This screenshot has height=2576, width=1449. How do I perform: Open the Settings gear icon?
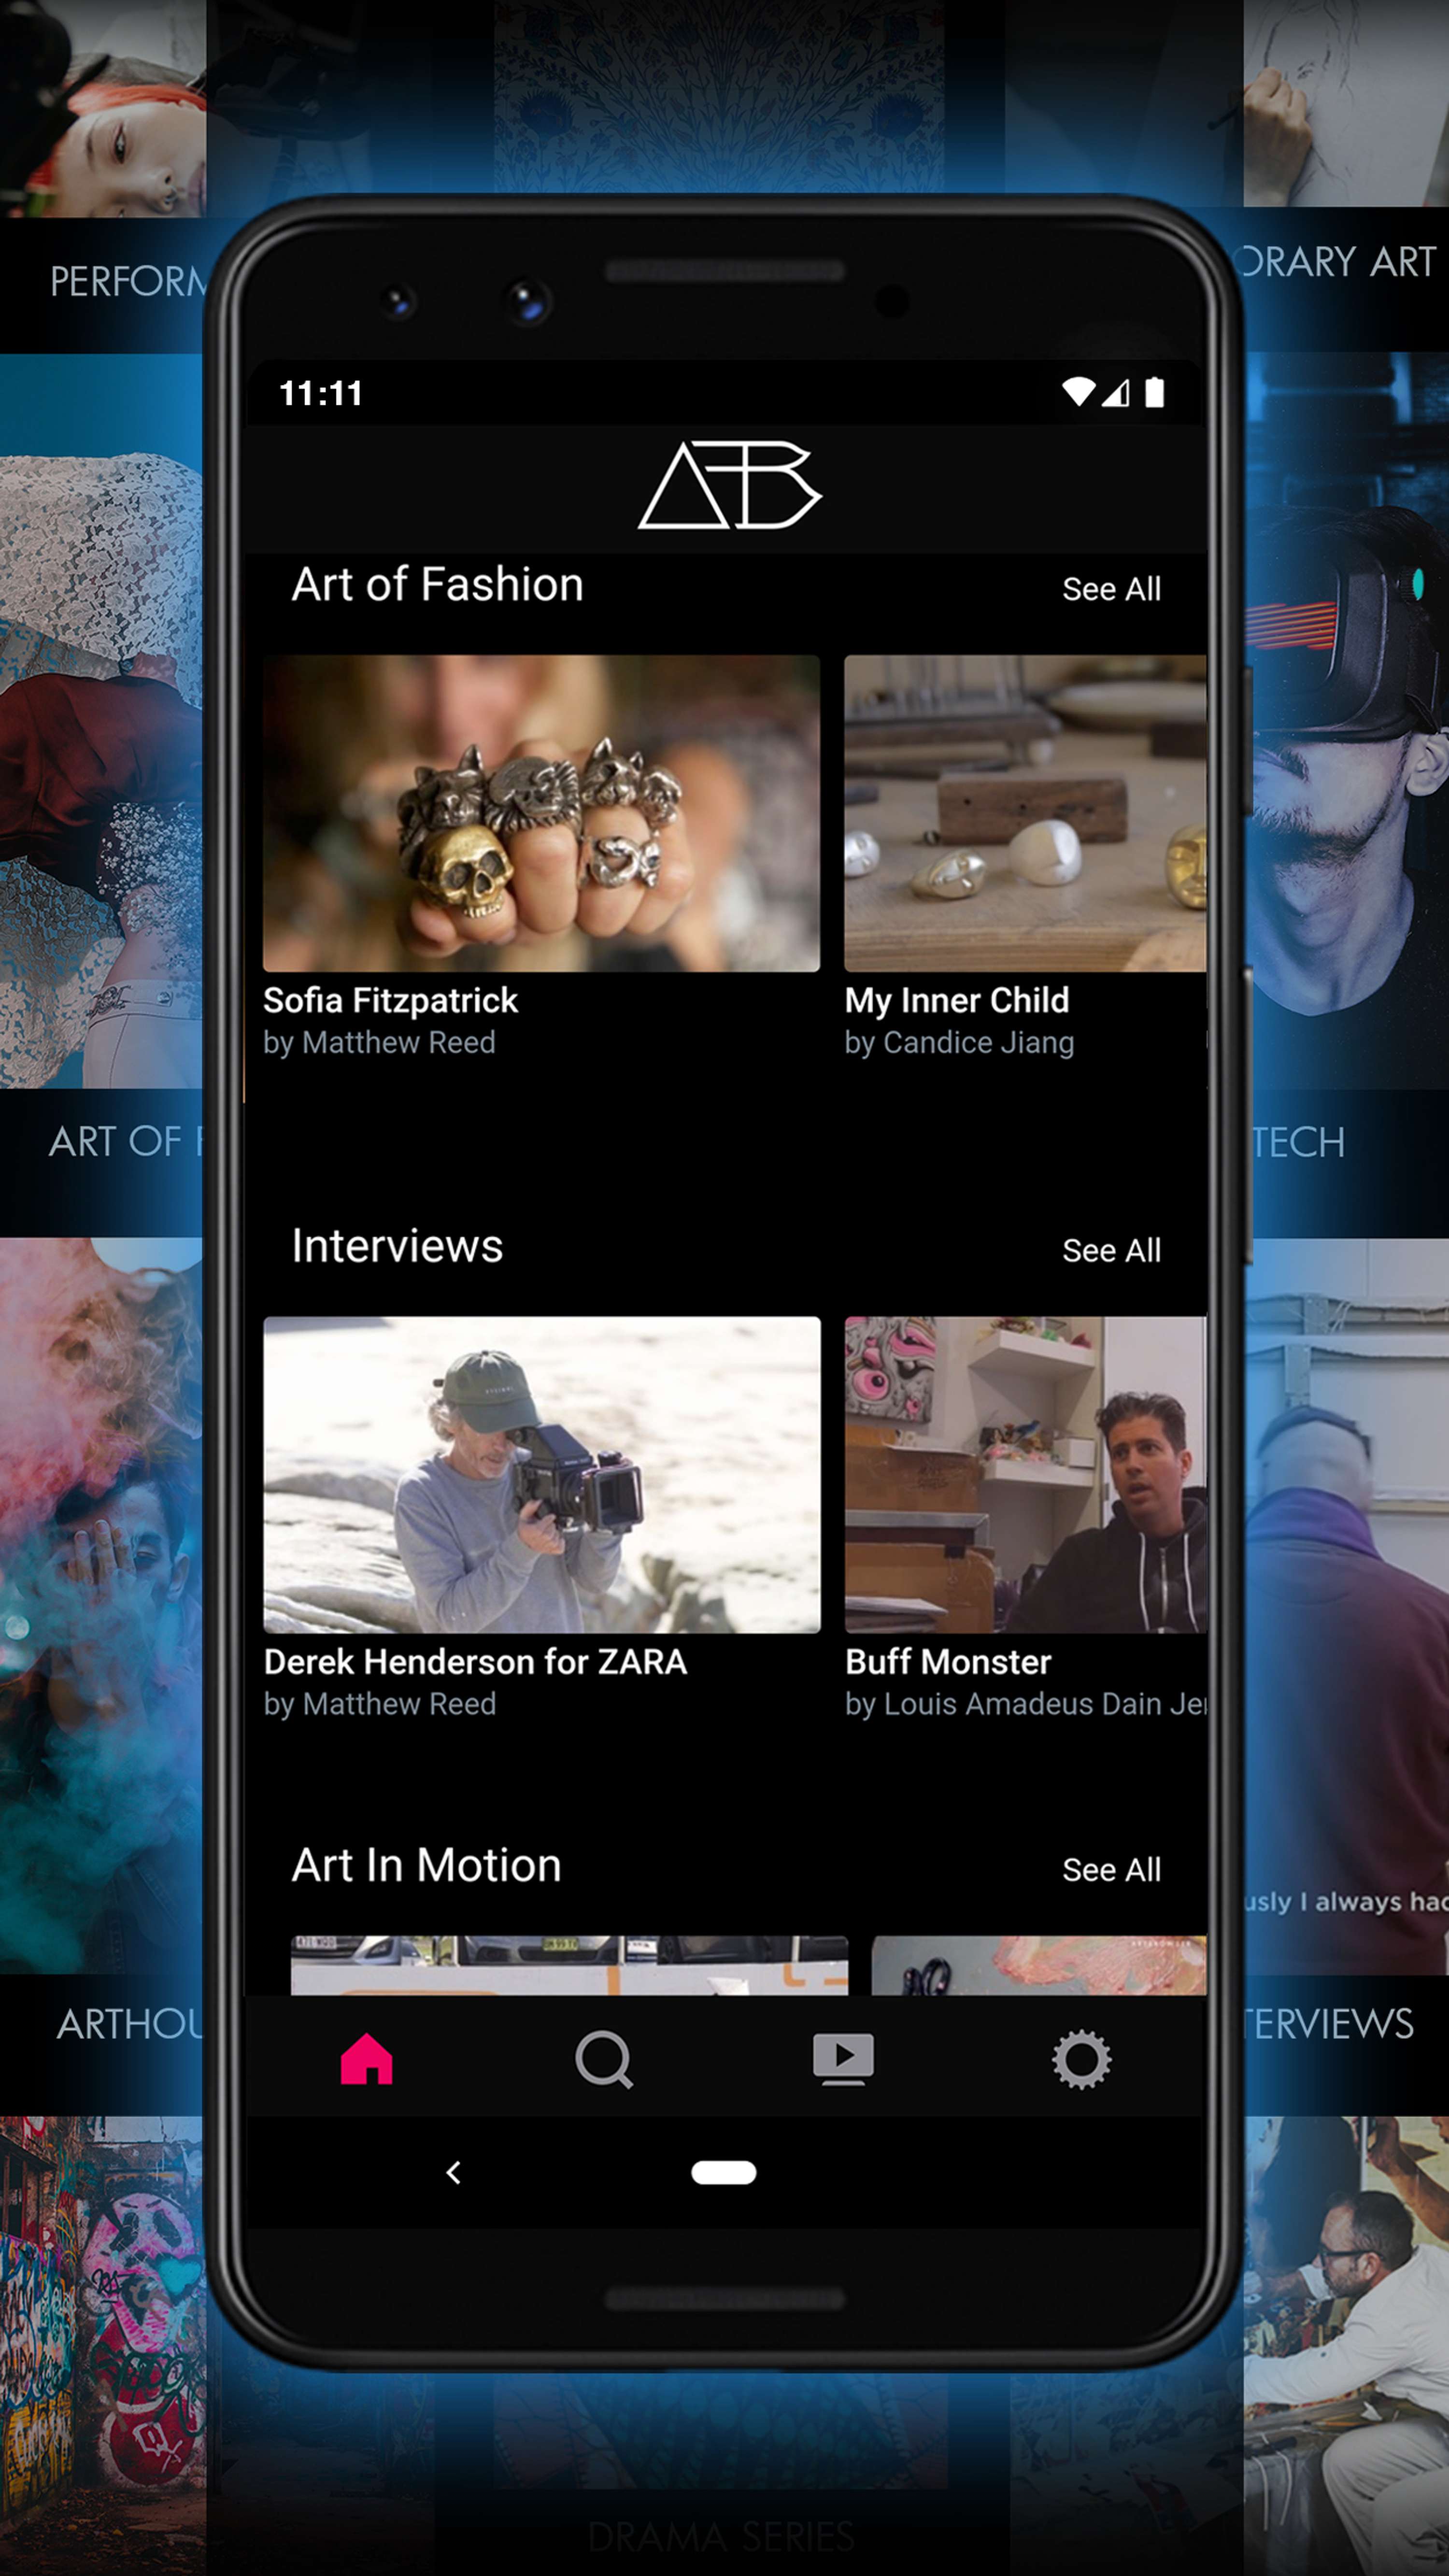(1081, 2060)
